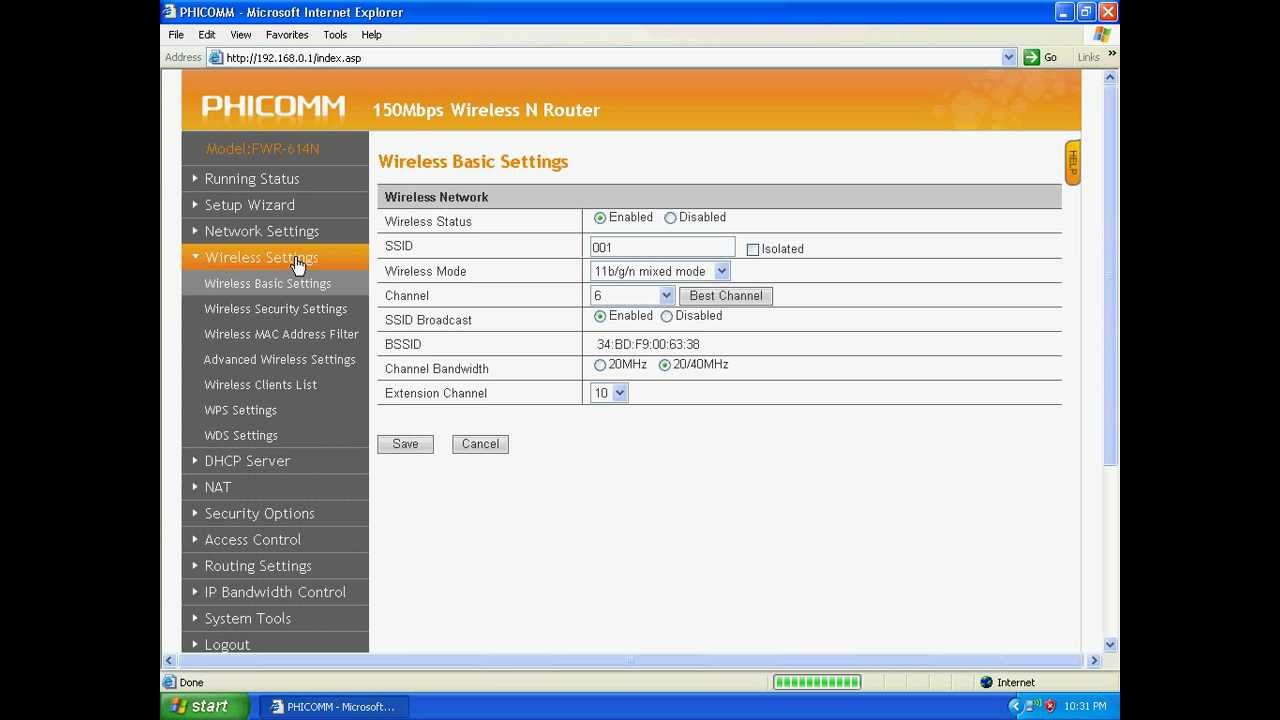Open WPS Settings page
The width and height of the screenshot is (1280, 720).
click(240, 410)
